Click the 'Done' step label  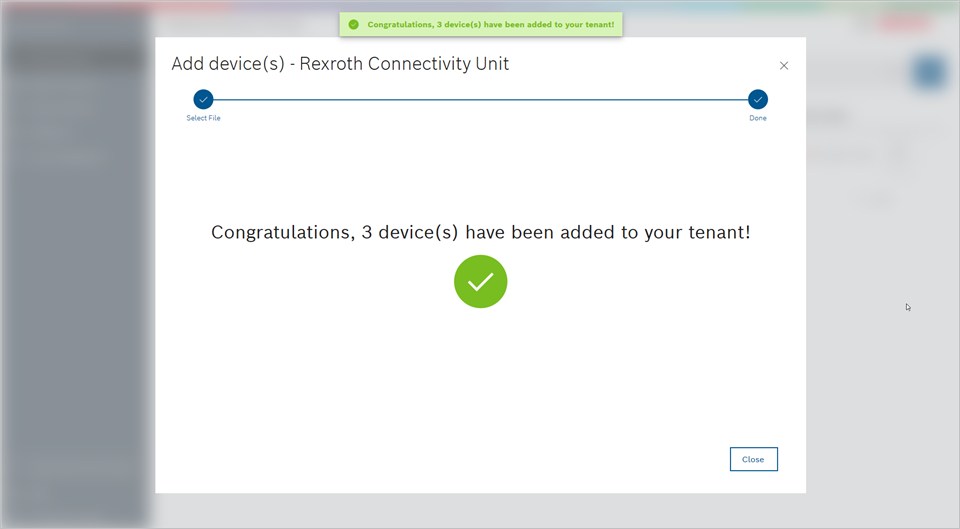tap(757, 118)
